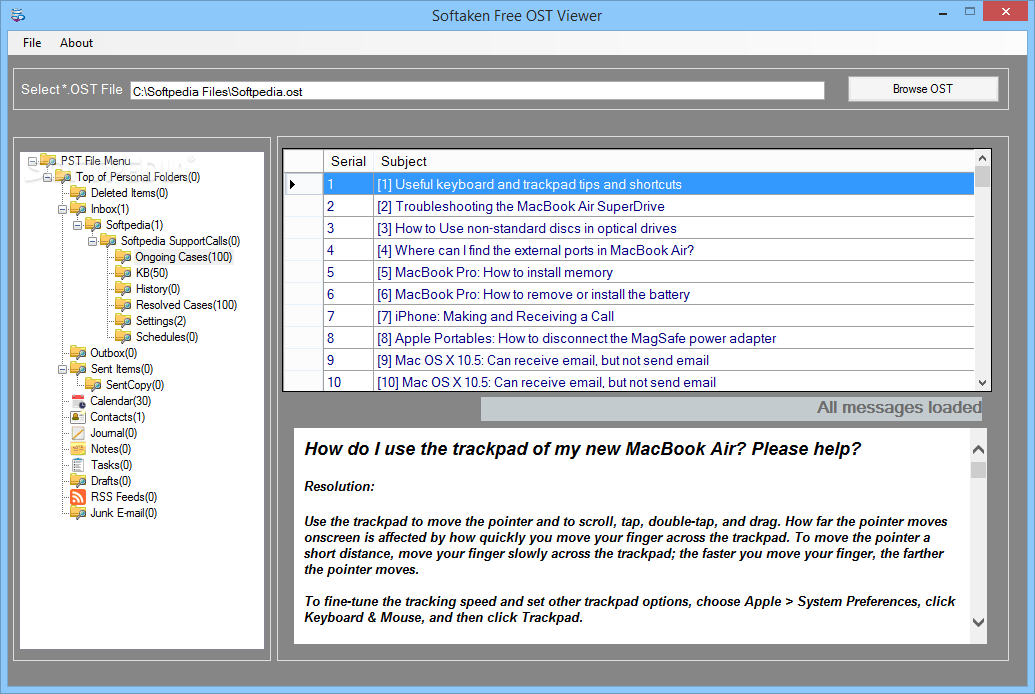The height and width of the screenshot is (694, 1035).
Task: Click the All messages loaded status bar
Action: coord(731,408)
